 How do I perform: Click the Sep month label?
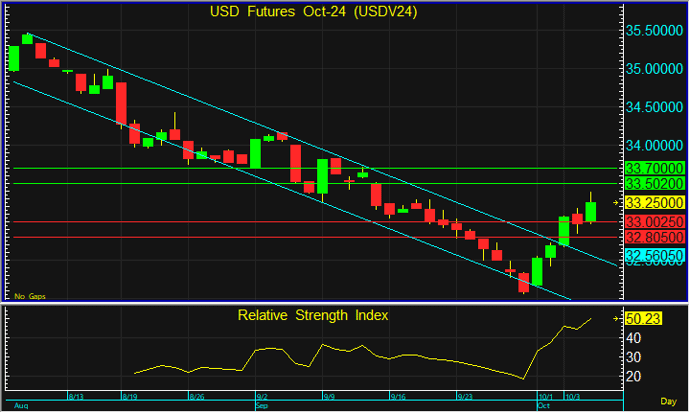point(263,407)
